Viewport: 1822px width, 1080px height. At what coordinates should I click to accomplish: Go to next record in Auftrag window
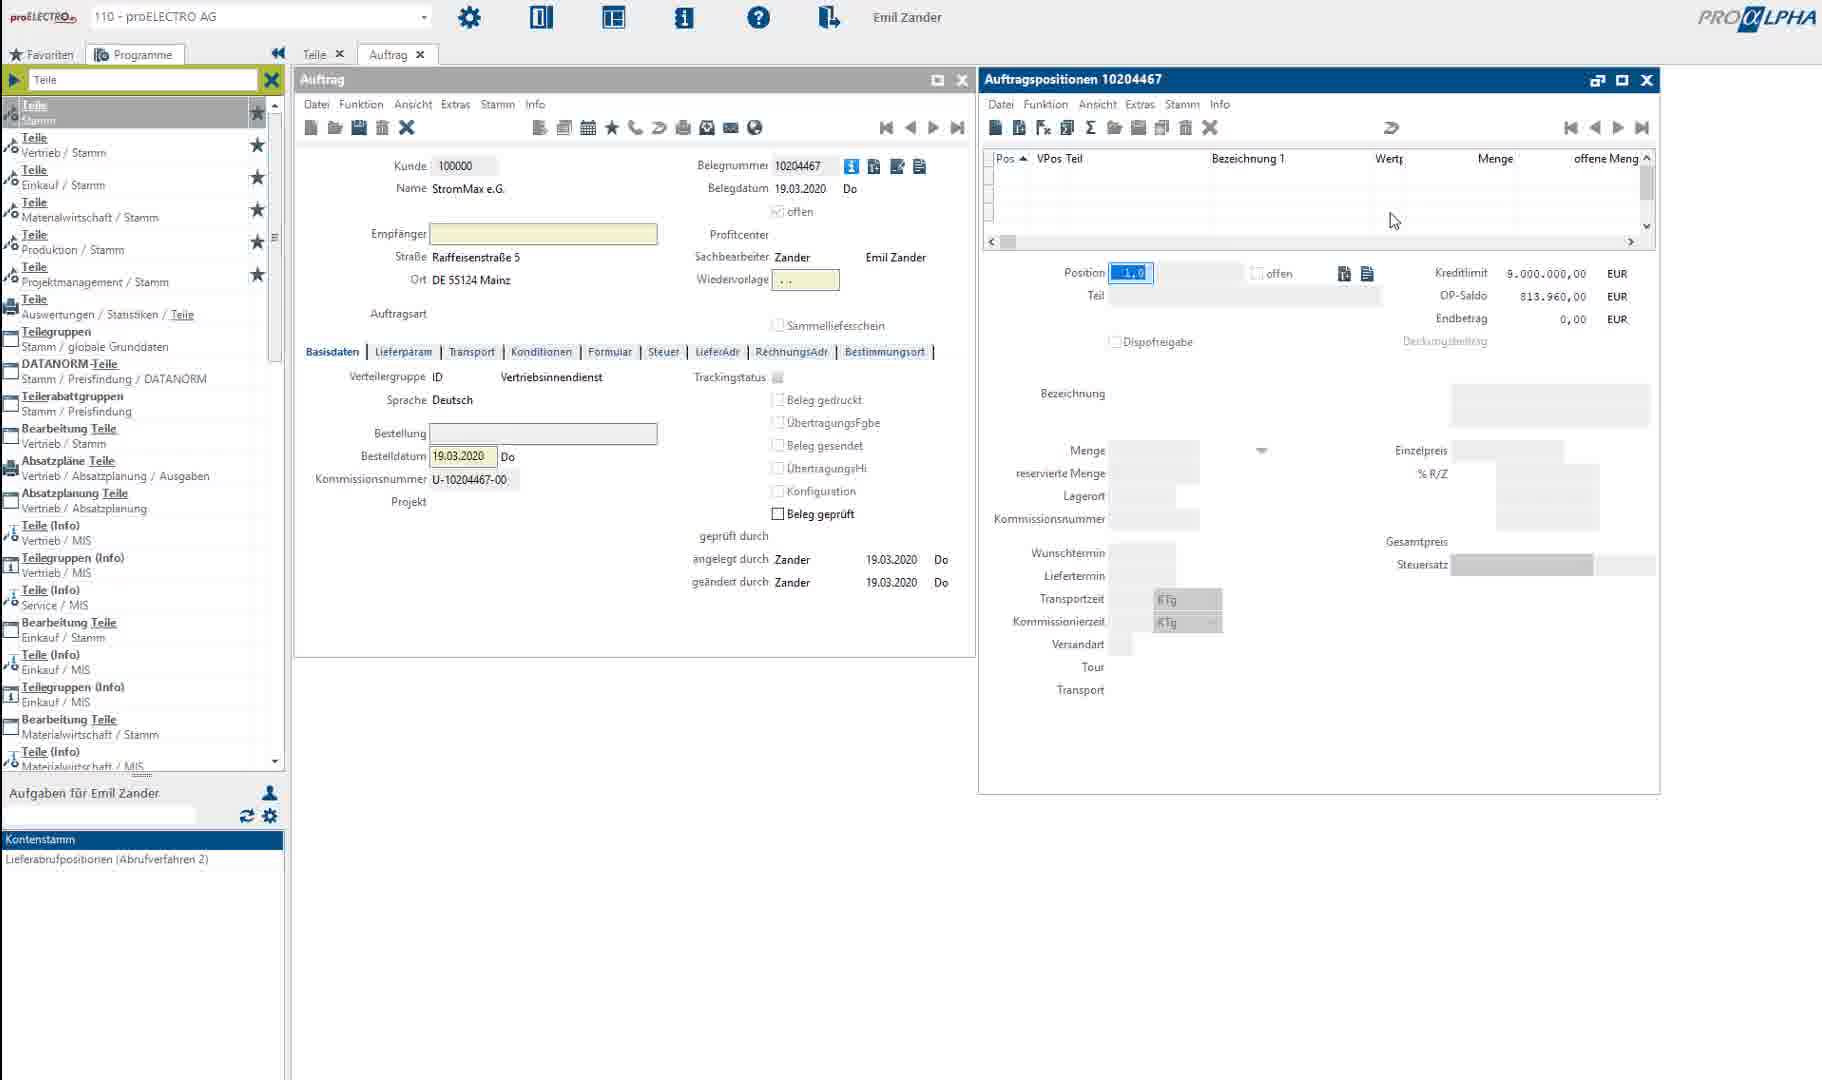click(x=933, y=127)
